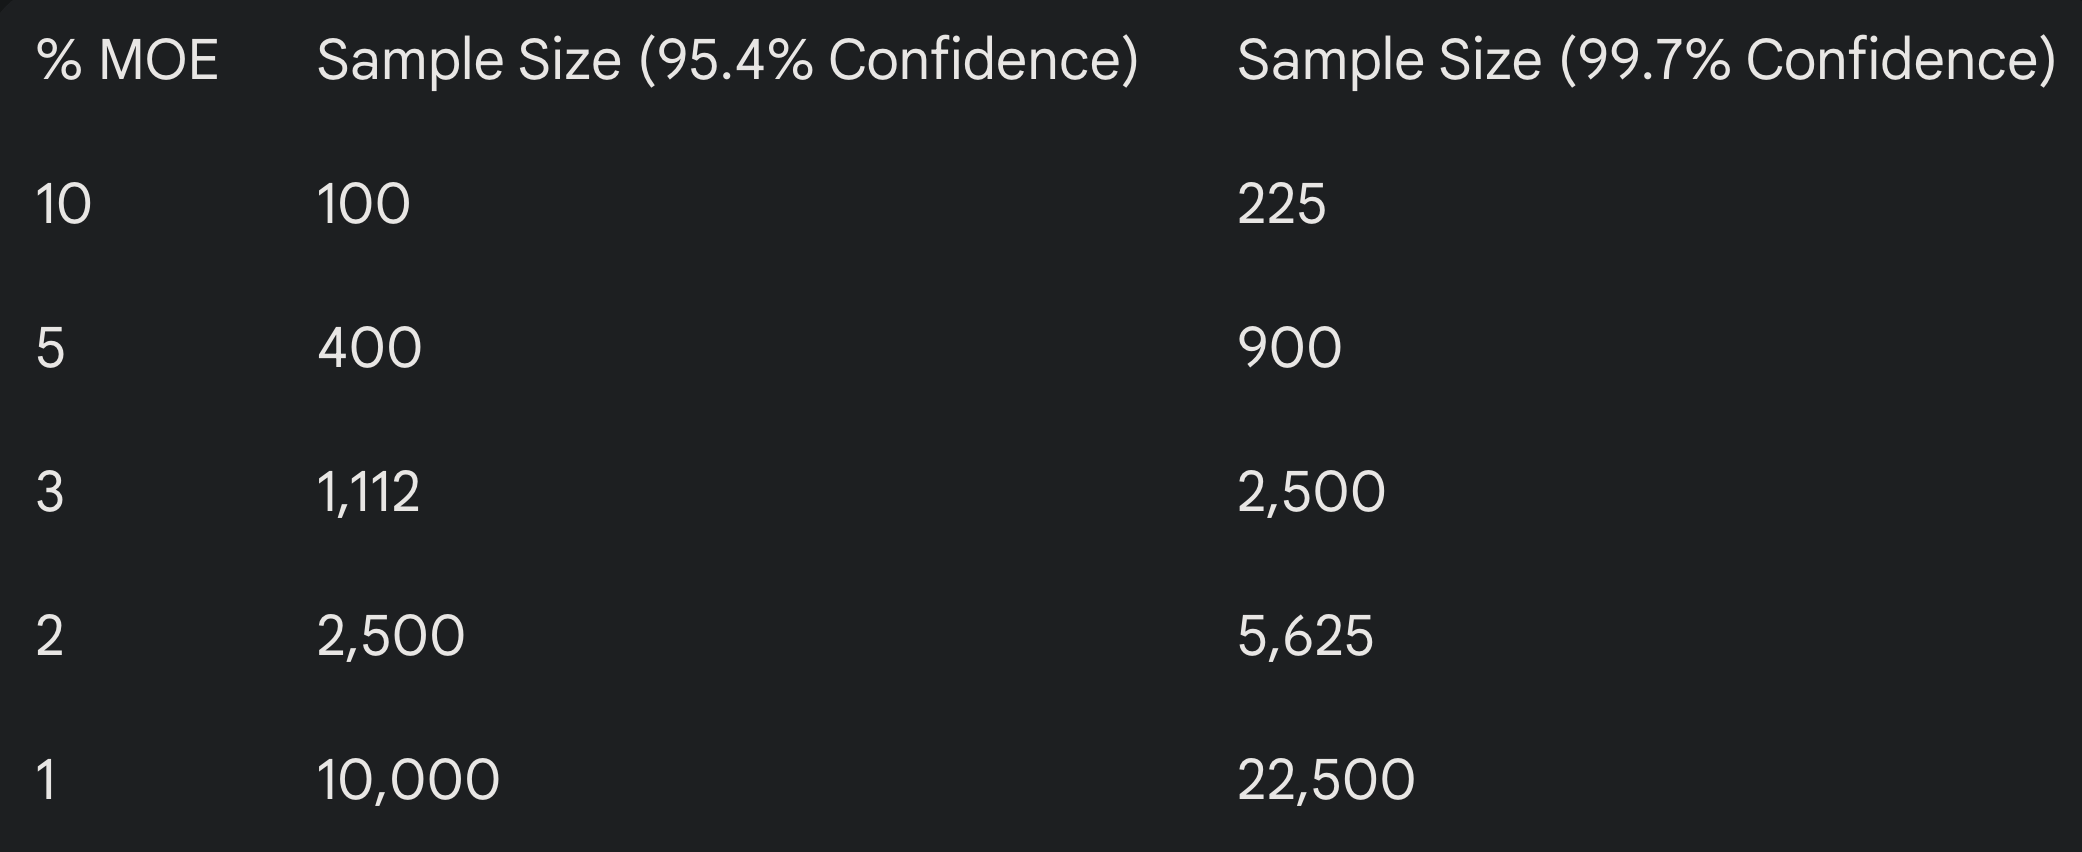The image size is (2082, 852).
Task: Click the sample size 5,625 cell
Action: (1305, 637)
